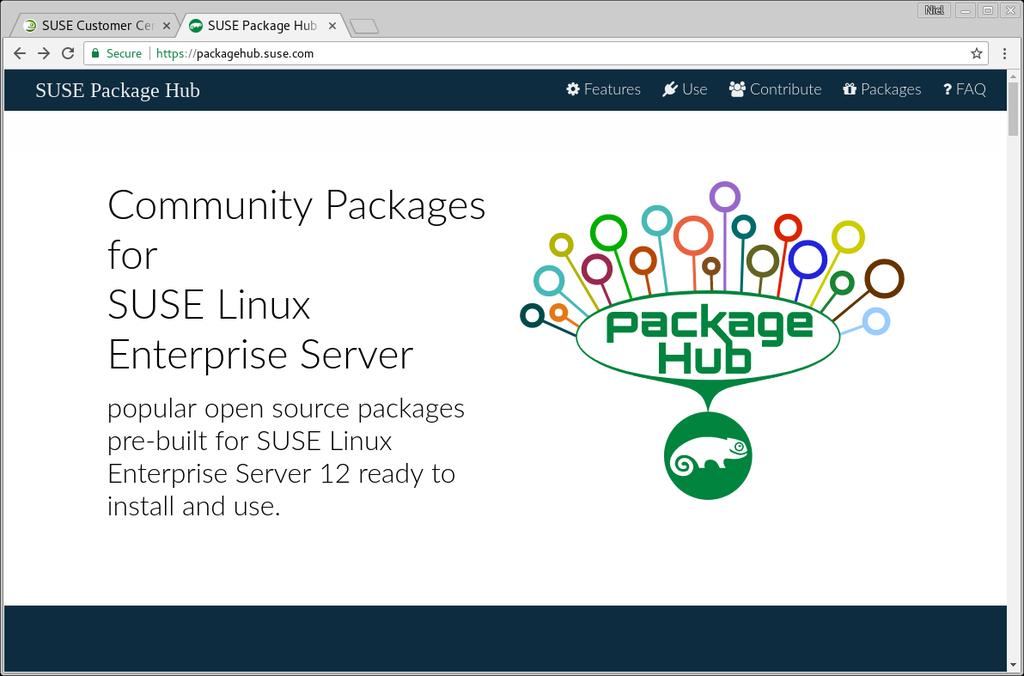Click the gear icon beside Features
1024x676 pixels.
point(573,89)
